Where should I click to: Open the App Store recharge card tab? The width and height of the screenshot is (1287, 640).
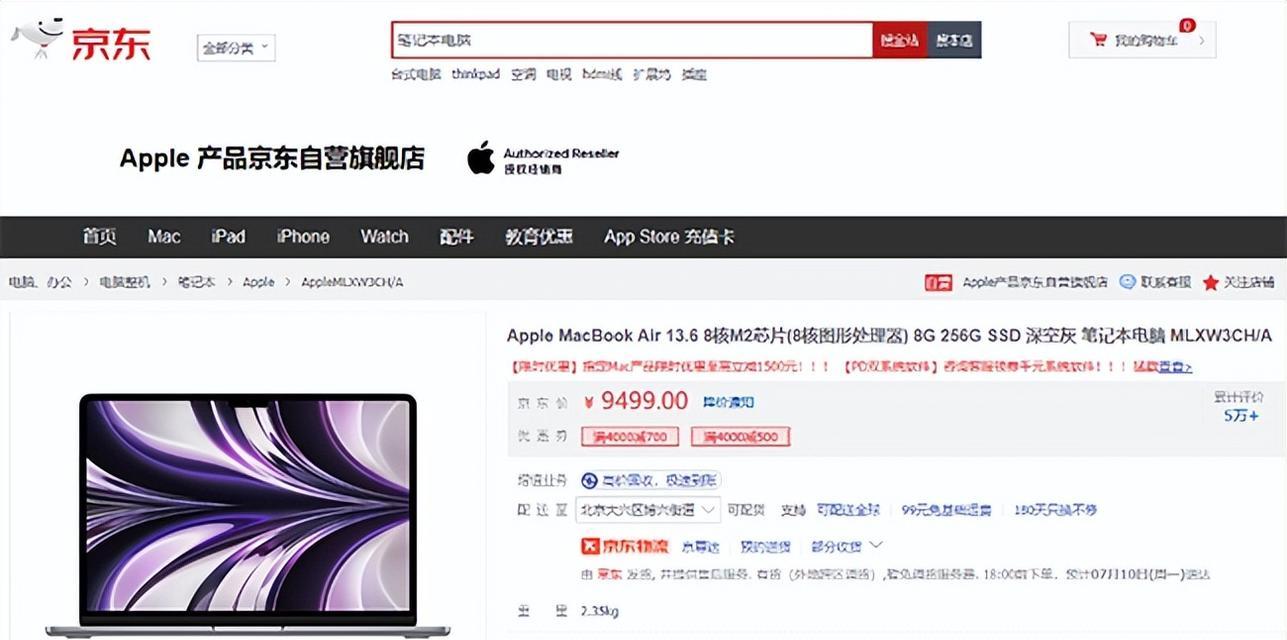point(669,237)
